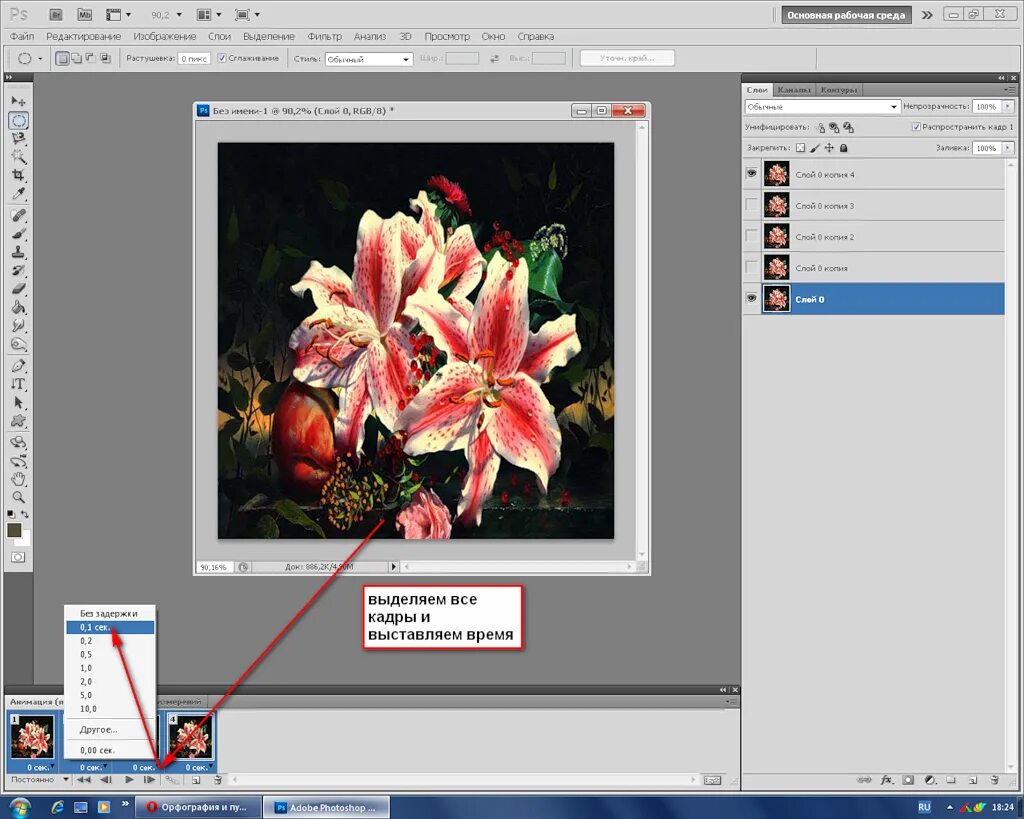Switch to the Контуры tab
1024x819 pixels.
coord(839,89)
